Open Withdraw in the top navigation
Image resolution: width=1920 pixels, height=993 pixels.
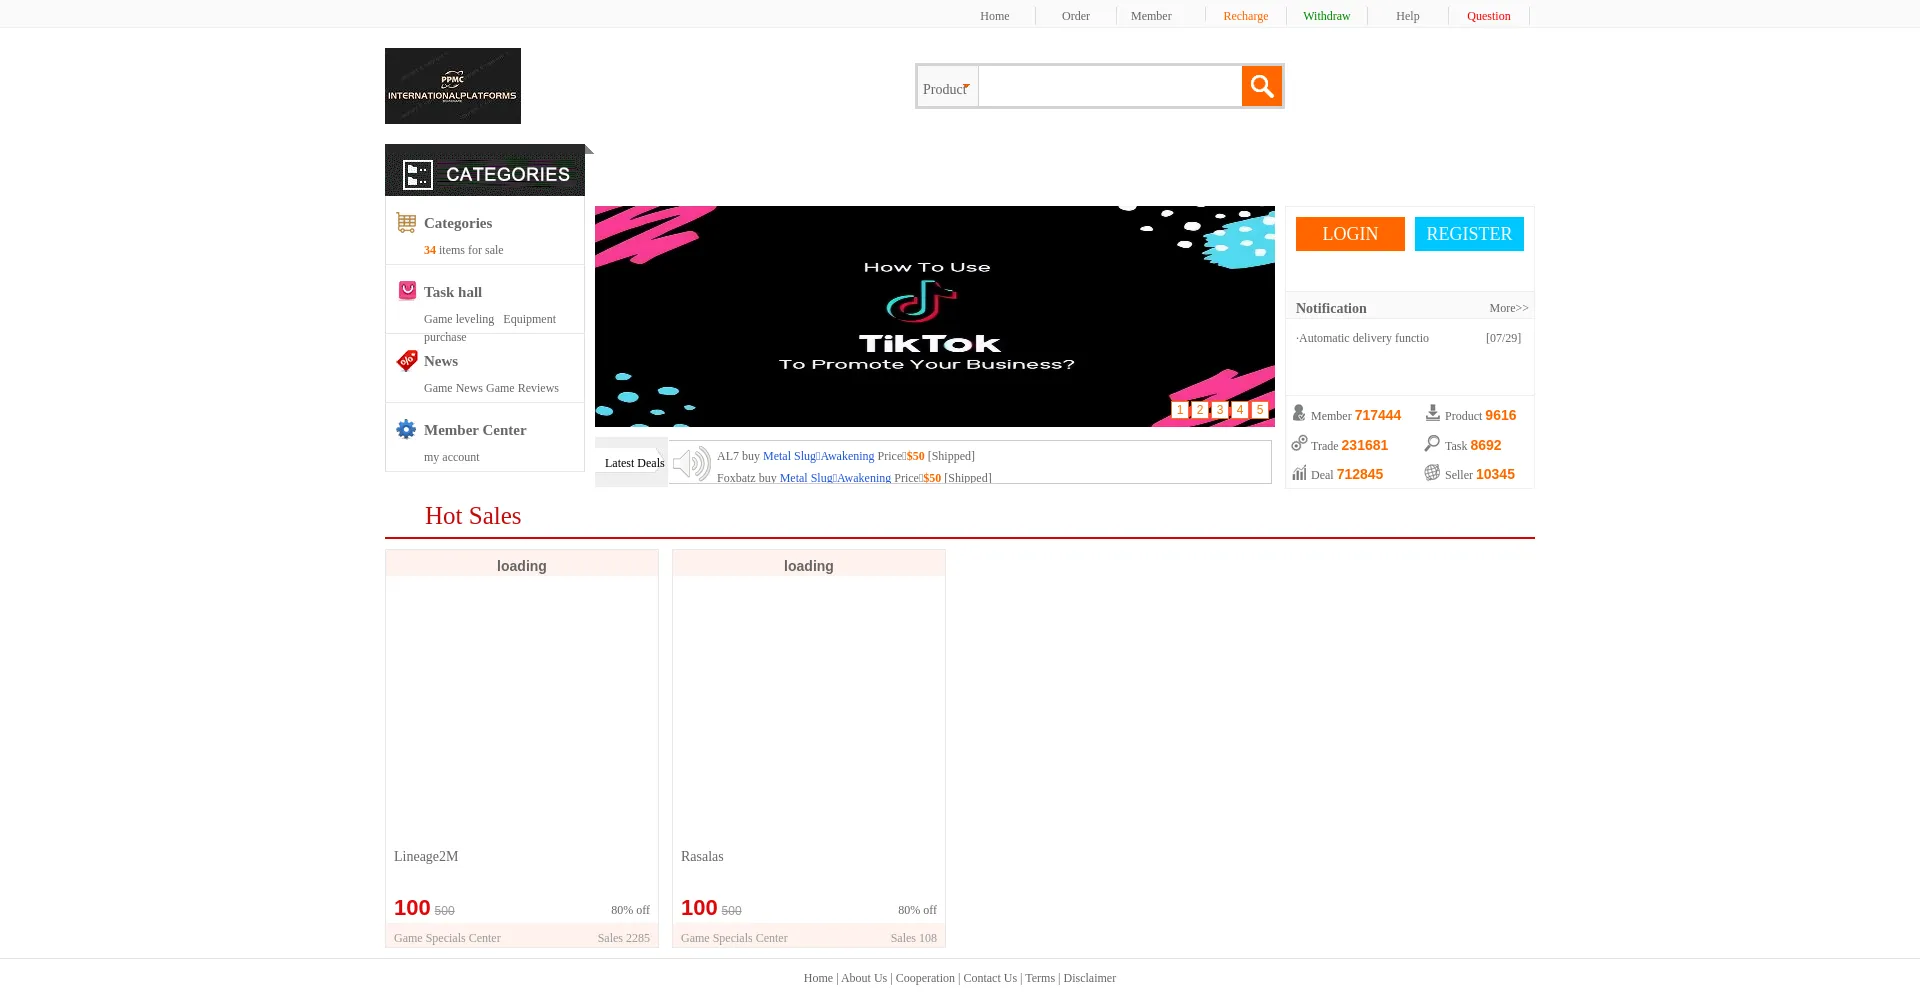(x=1326, y=16)
